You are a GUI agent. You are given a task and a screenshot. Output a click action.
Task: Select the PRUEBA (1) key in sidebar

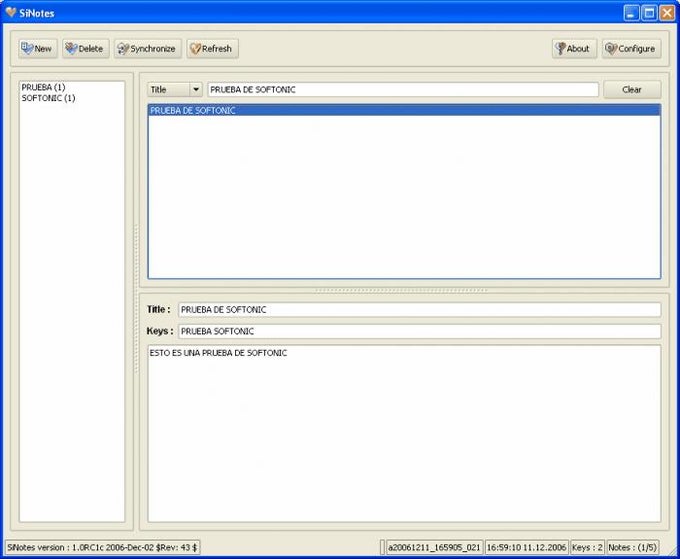pyautogui.click(x=43, y=87)
